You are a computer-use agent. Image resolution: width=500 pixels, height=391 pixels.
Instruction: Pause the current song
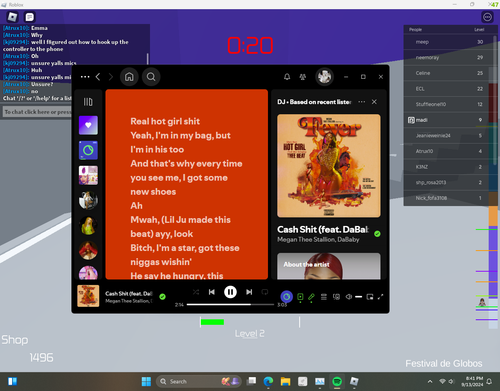[230, 292]
